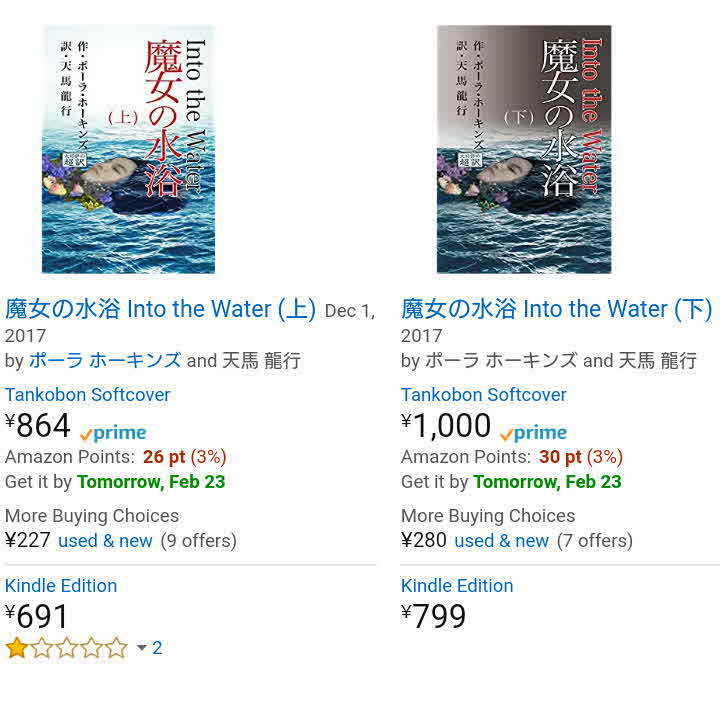Click the Prime logo beside ¥864

point(113,433)
